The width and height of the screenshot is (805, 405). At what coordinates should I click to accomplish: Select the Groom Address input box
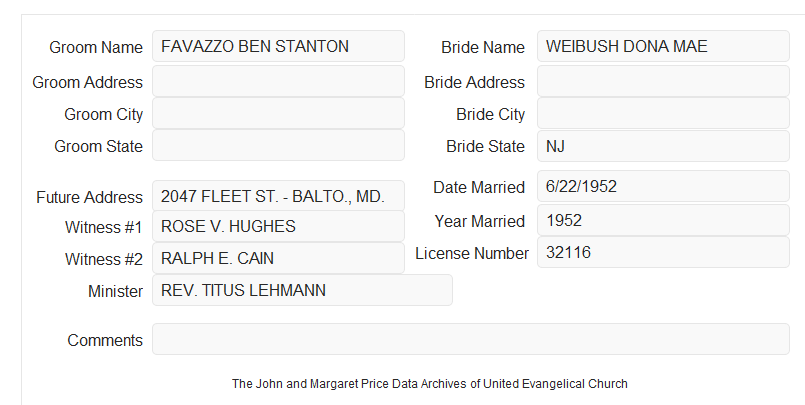pyautogui.click(x=278, y=81)
